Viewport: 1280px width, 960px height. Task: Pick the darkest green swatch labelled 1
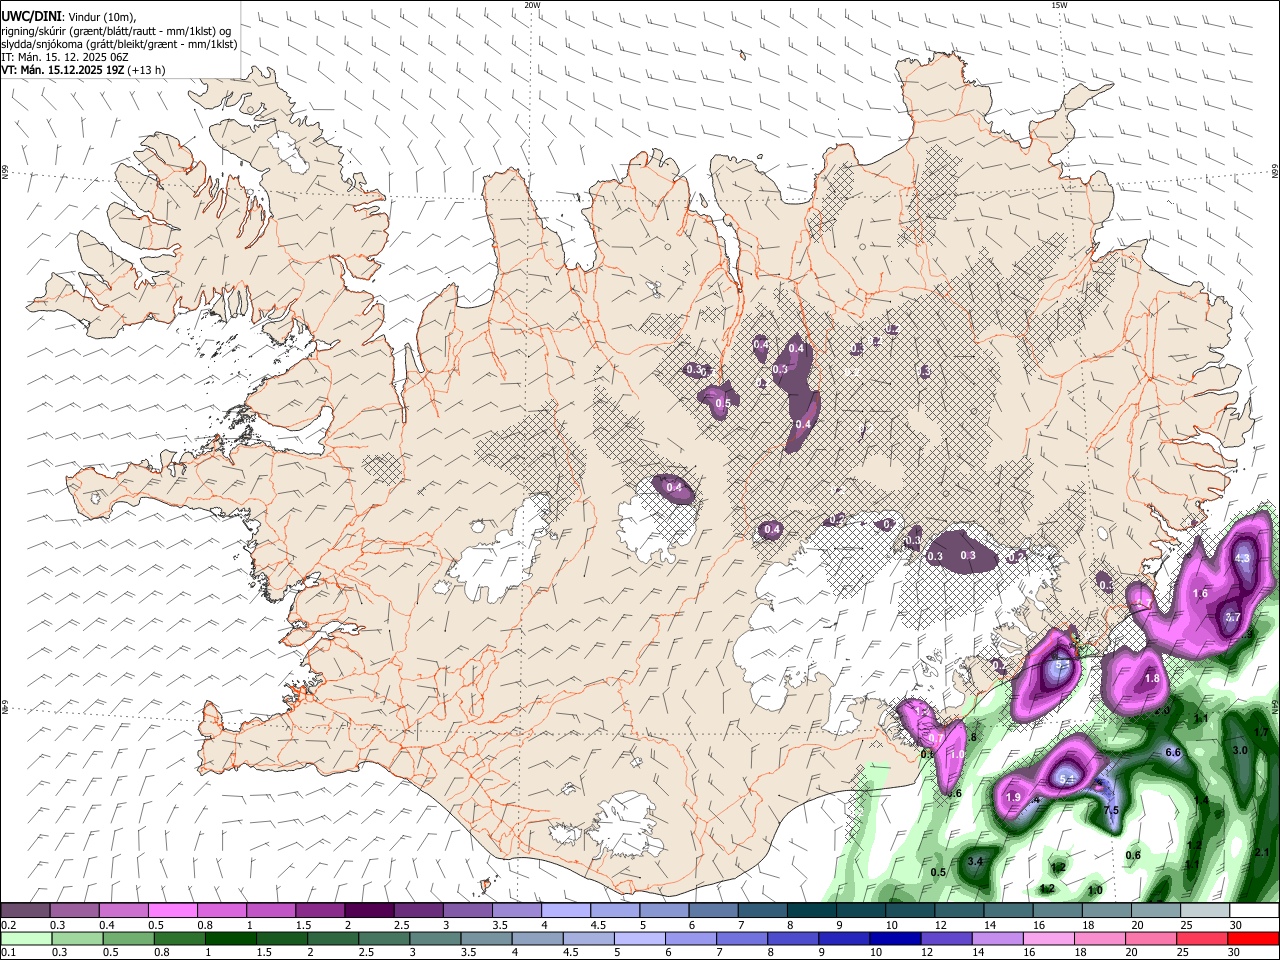(229, 939)
